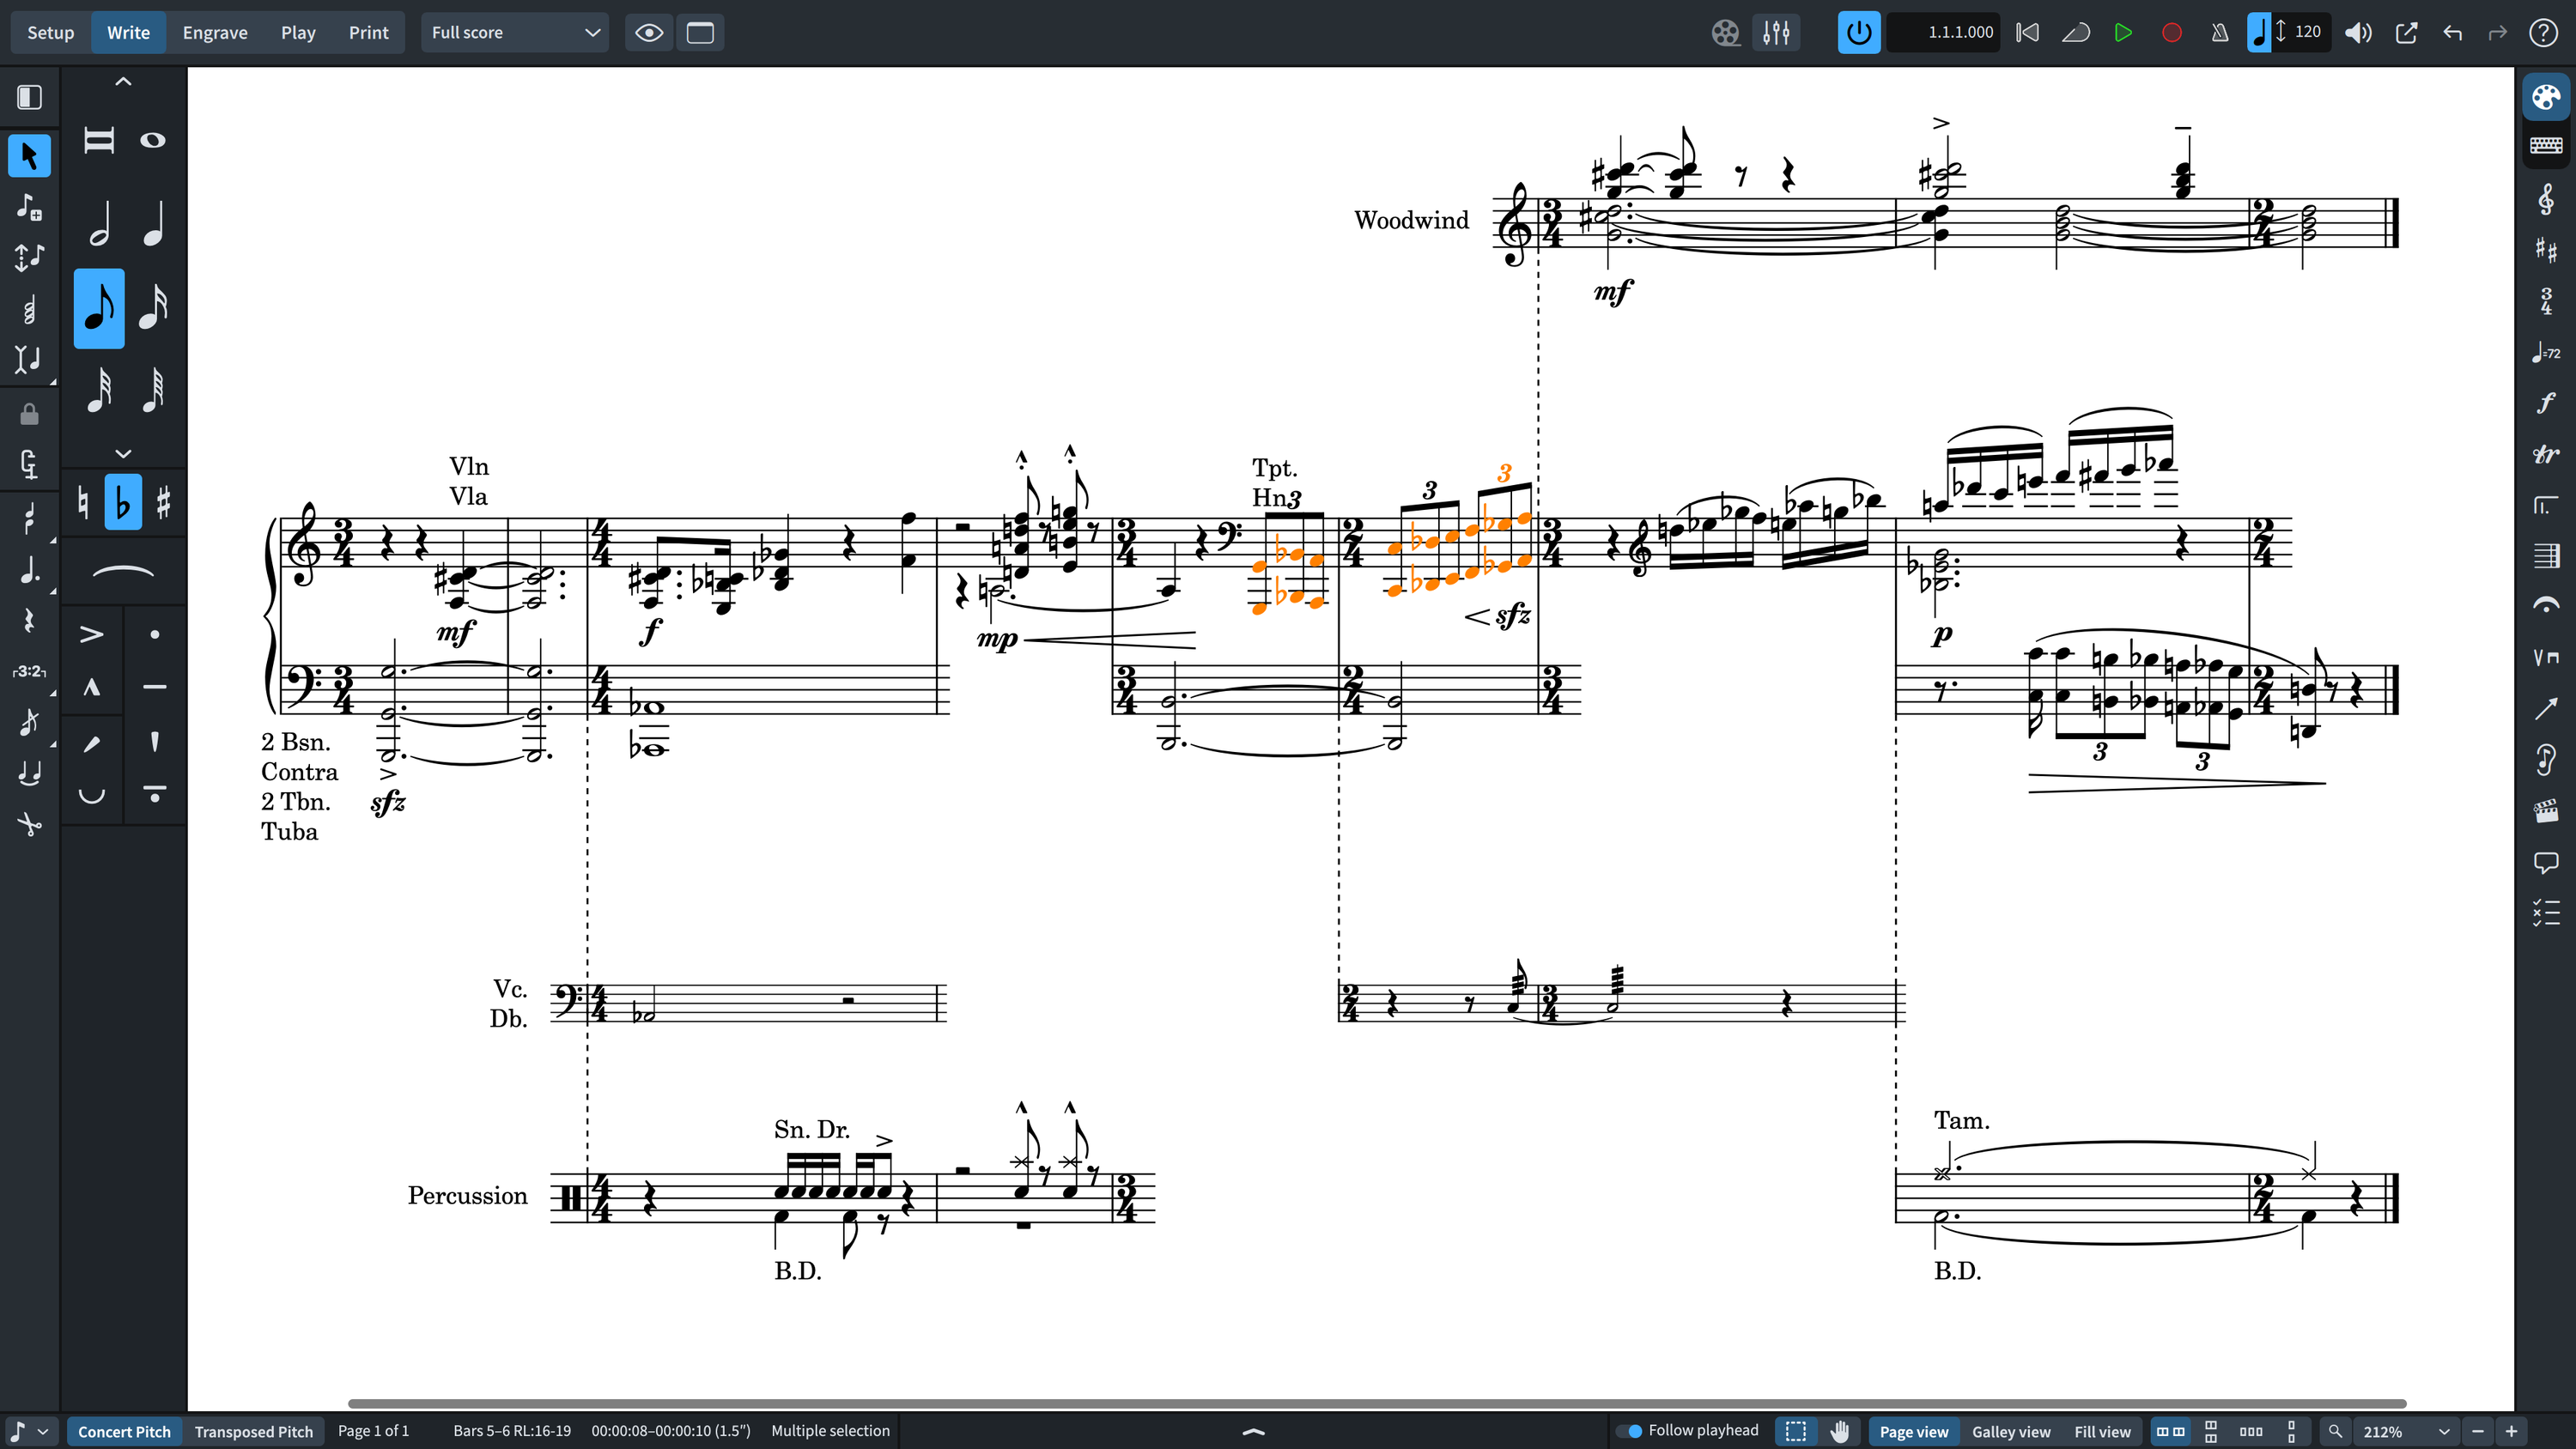Image resolution: width=2576 pixels, height=1449 pixels.
Task: Select the quarter note duration tool
Action: [x=154, y=224]
